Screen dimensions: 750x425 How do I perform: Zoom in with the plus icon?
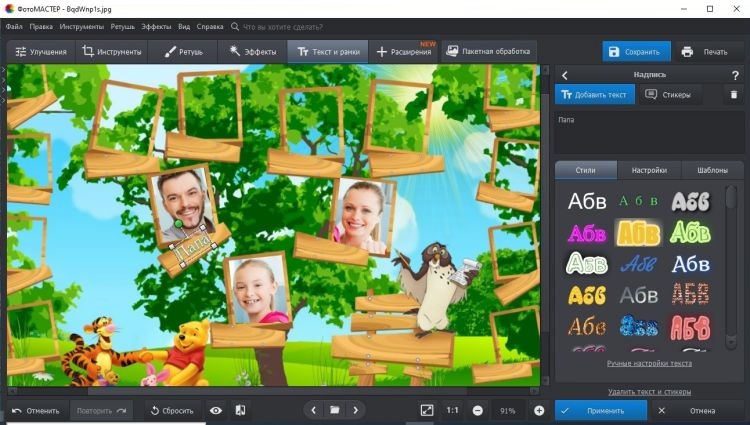pyautogui.click(x=539, y=410)
